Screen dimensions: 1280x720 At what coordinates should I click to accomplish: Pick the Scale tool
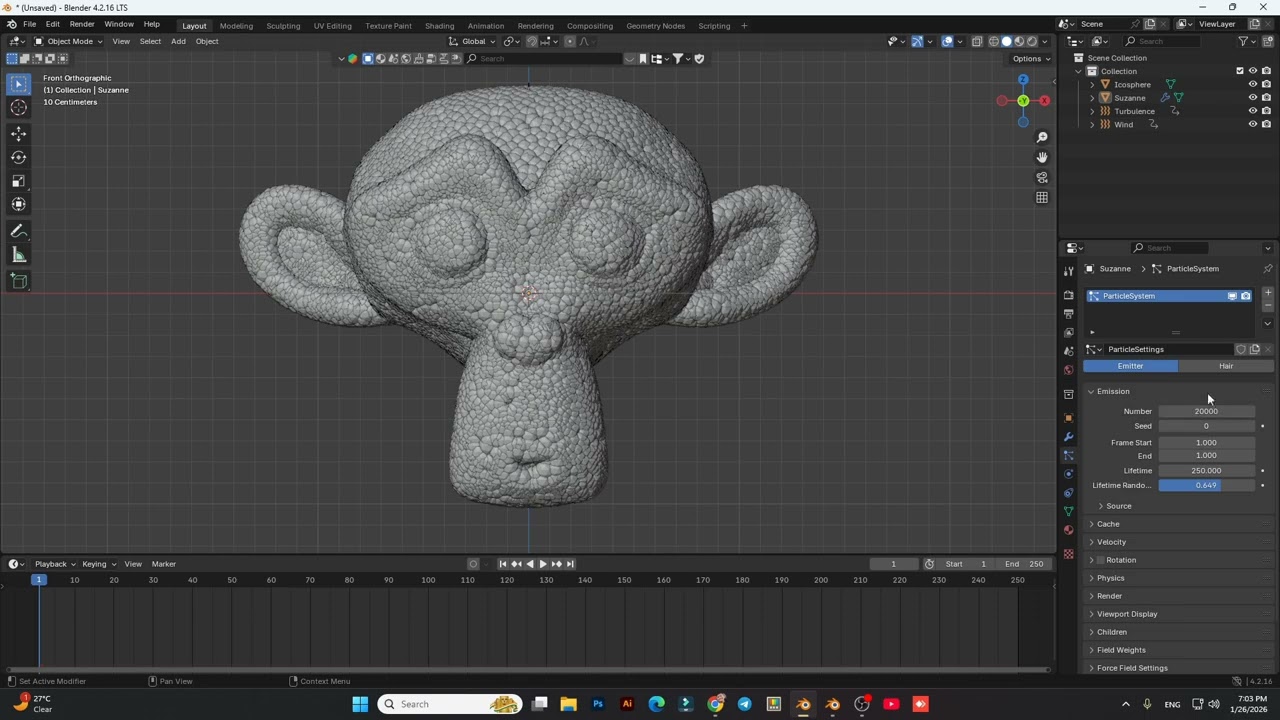point(18,181)
